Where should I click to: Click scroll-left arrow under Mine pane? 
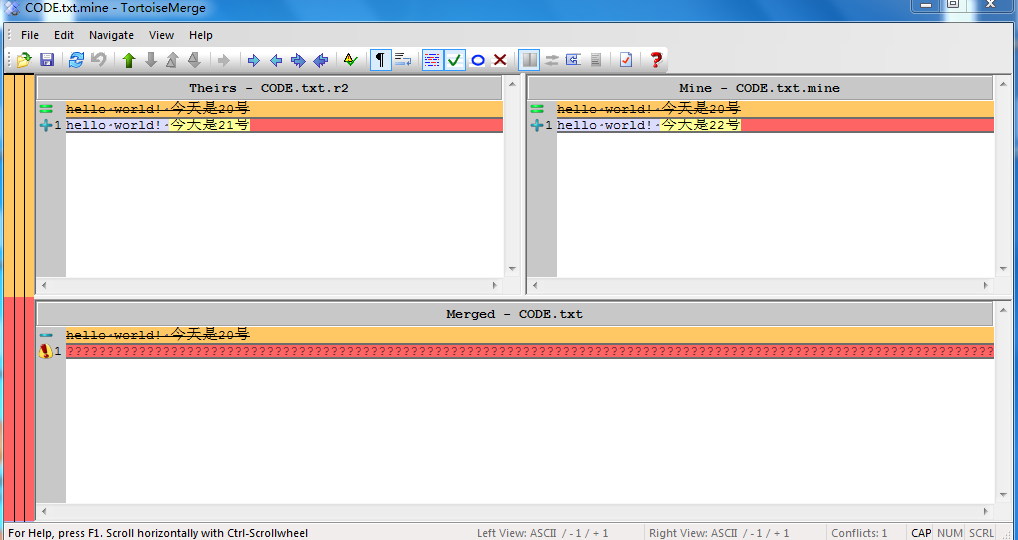[535, 285]
